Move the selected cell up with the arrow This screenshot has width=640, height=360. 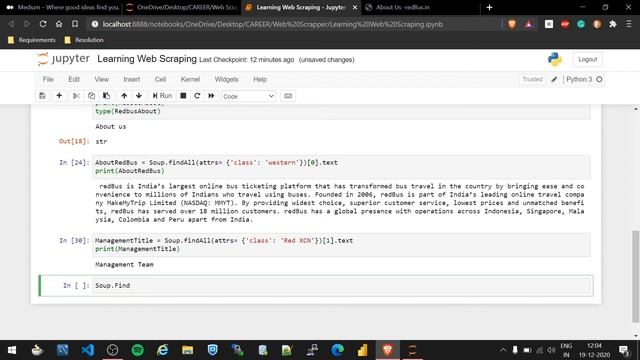[124, 96]
